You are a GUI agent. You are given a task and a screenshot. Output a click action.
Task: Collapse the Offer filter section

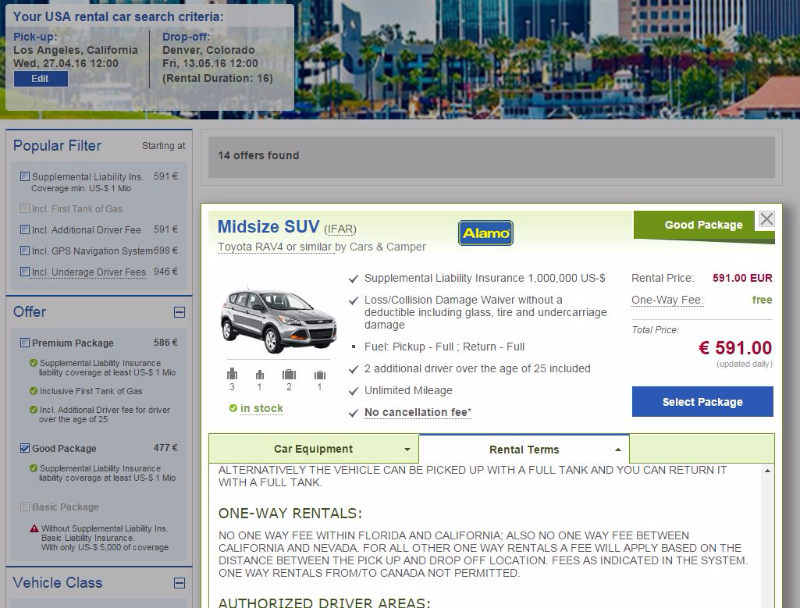[x=179, y=312]
